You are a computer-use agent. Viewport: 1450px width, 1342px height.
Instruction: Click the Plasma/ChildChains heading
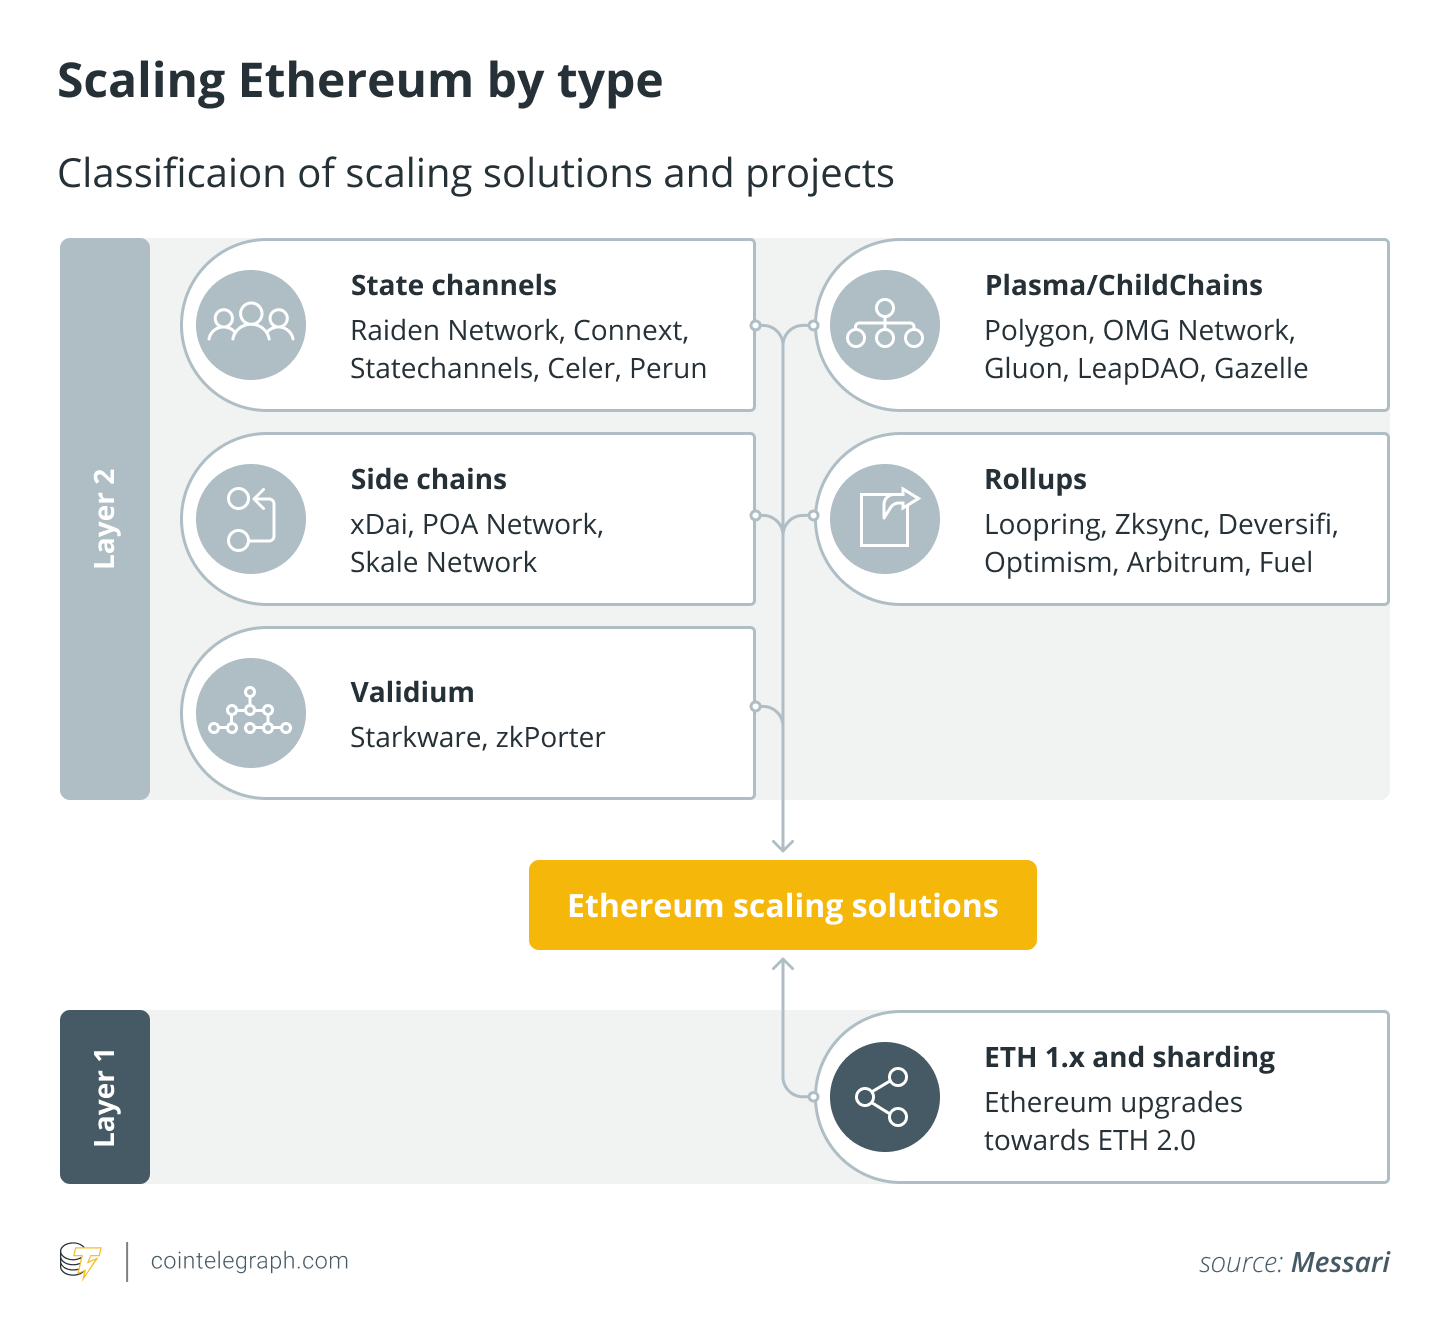tap(1123, 286)
